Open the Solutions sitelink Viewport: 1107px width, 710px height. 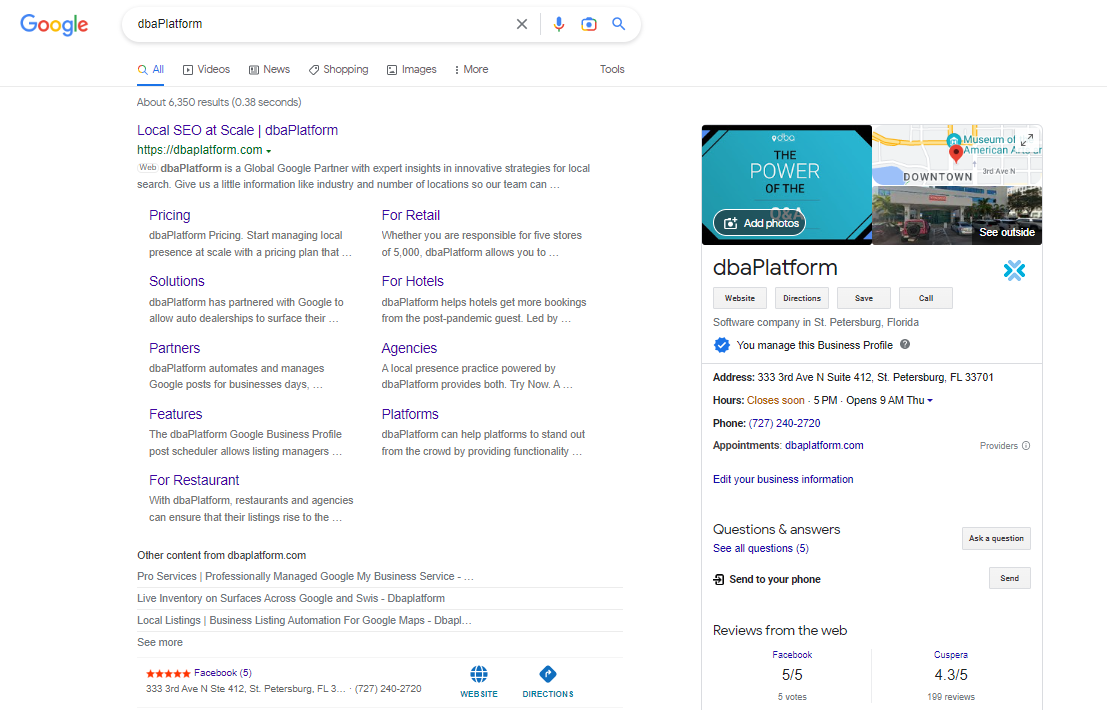176,281
